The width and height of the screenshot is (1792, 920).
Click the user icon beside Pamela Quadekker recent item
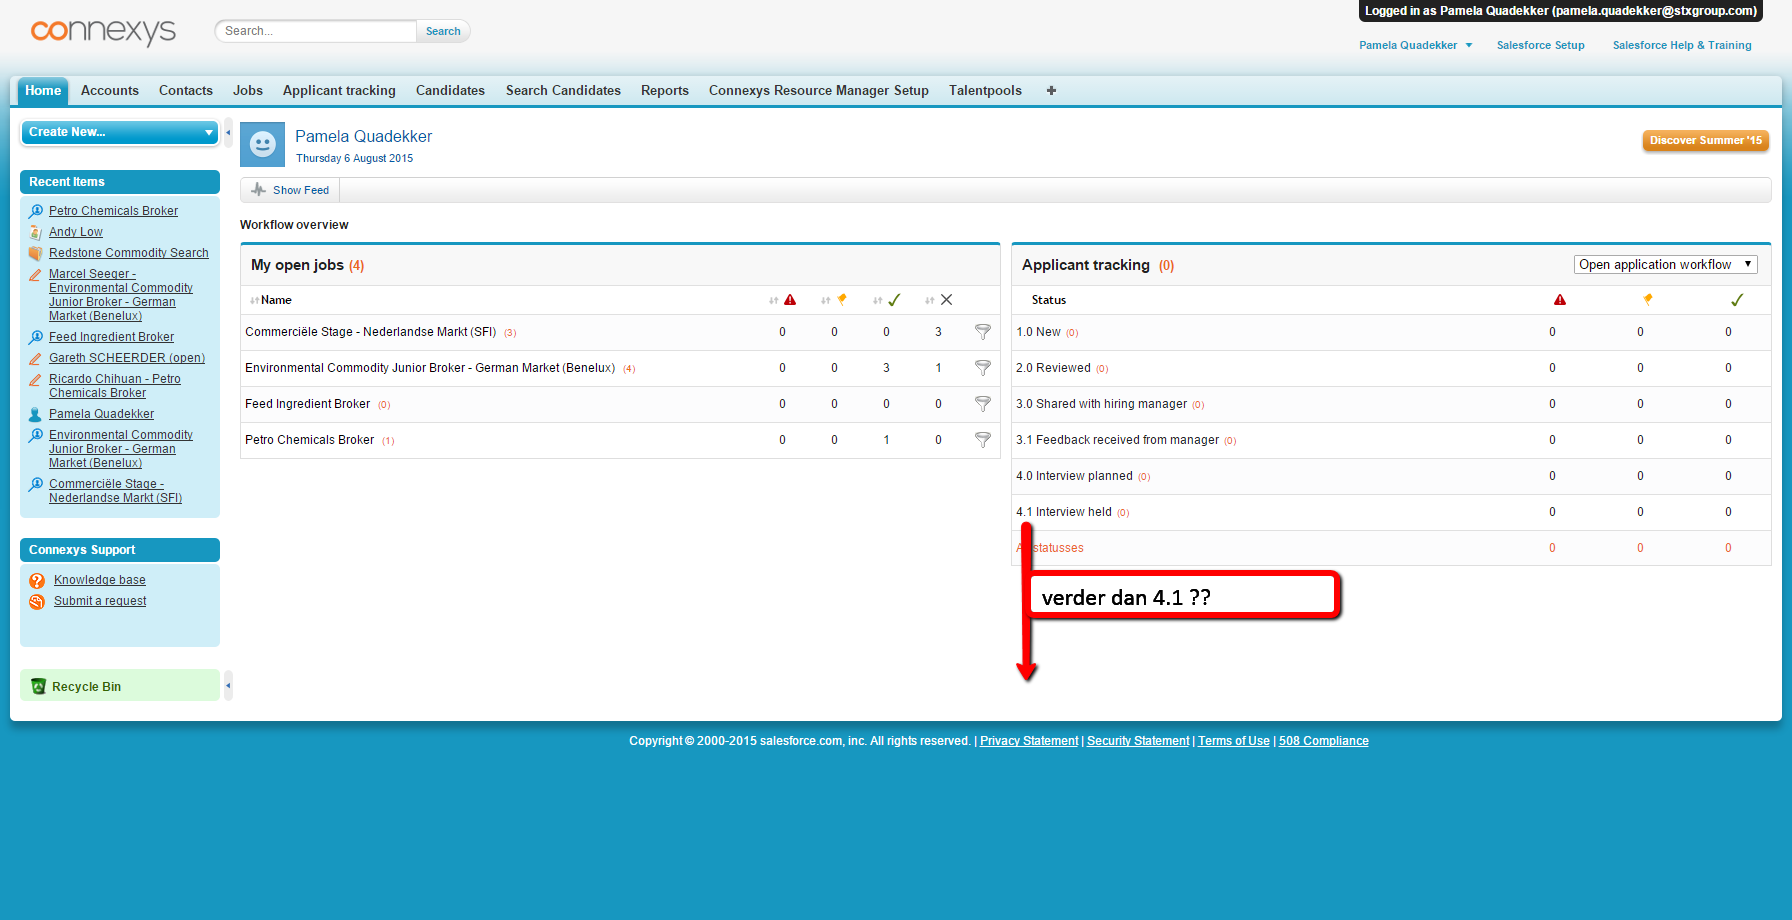pos(36,414)
